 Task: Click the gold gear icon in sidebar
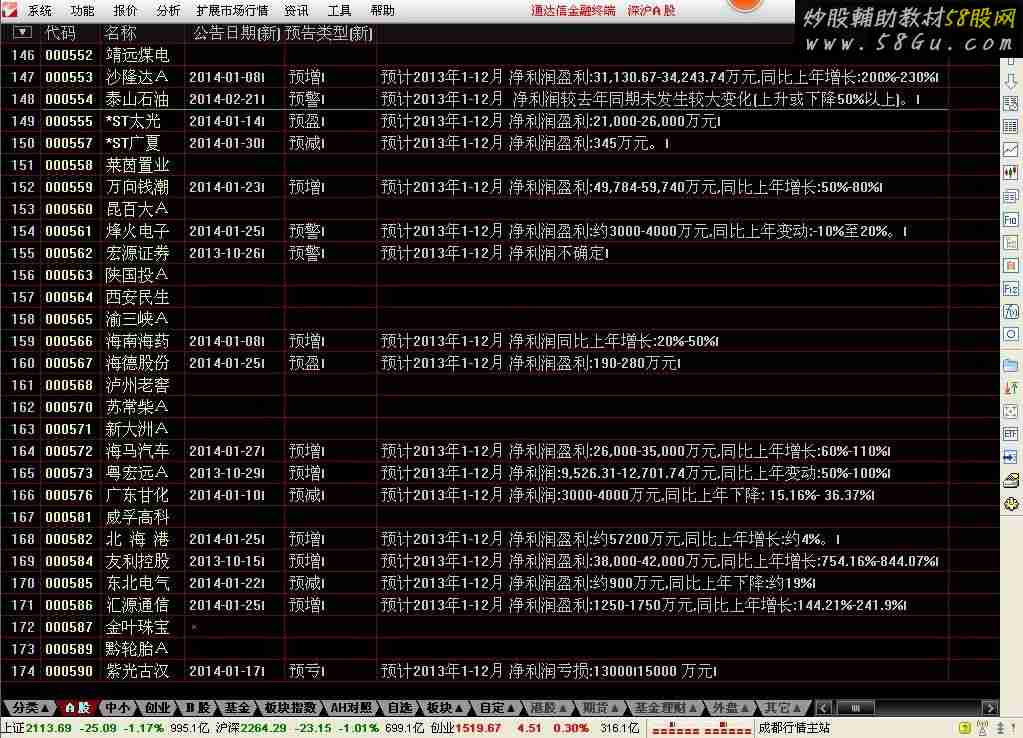click(1011, 504)
